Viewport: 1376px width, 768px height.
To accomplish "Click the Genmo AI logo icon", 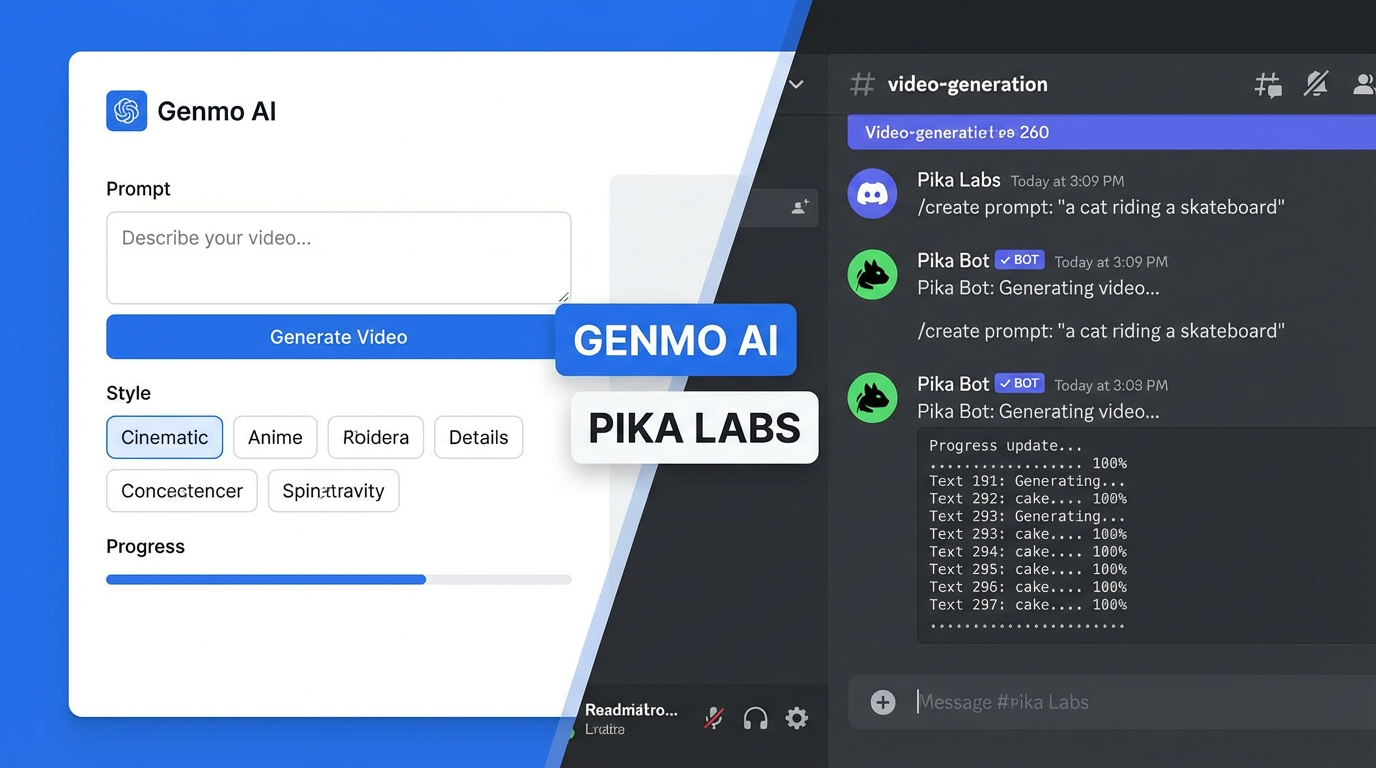I will [x=126, y=111].
